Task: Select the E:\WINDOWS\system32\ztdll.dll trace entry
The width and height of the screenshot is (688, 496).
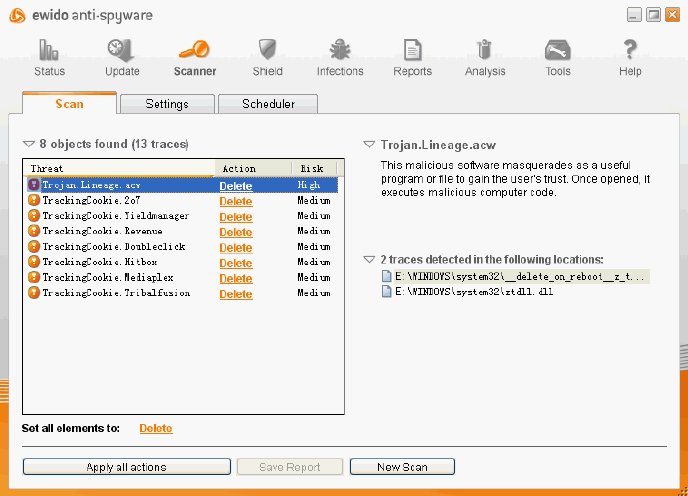Action: [x=473, y=292]
